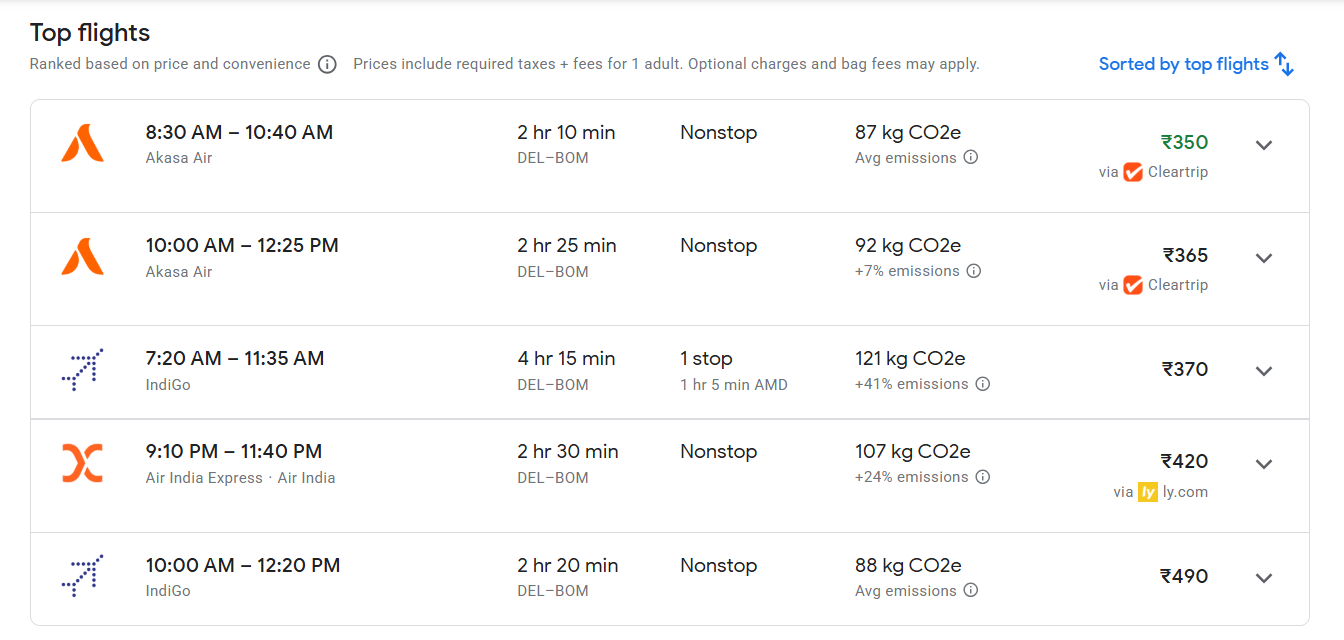The width and height of the screenshot is (1344, 640).
Task: Expand the Air India Express ₹420 flight
Action: point(1264,464)
